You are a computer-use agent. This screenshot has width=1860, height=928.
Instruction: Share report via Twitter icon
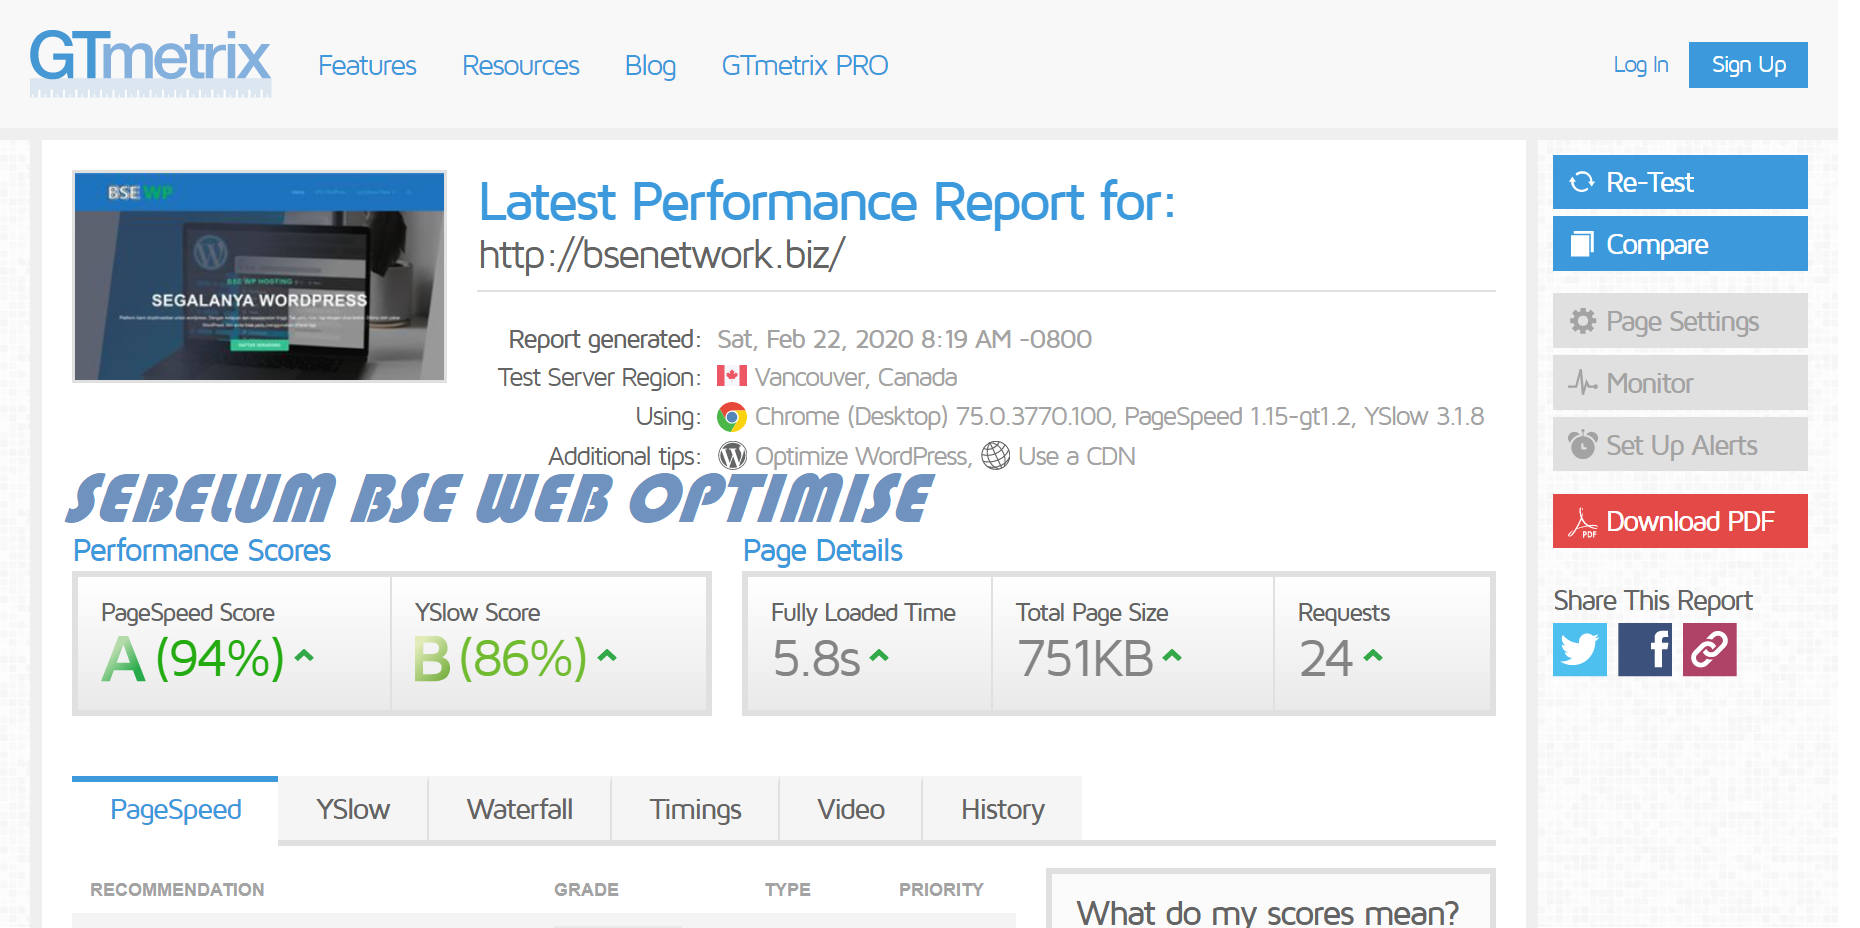tap(1580, 650)
